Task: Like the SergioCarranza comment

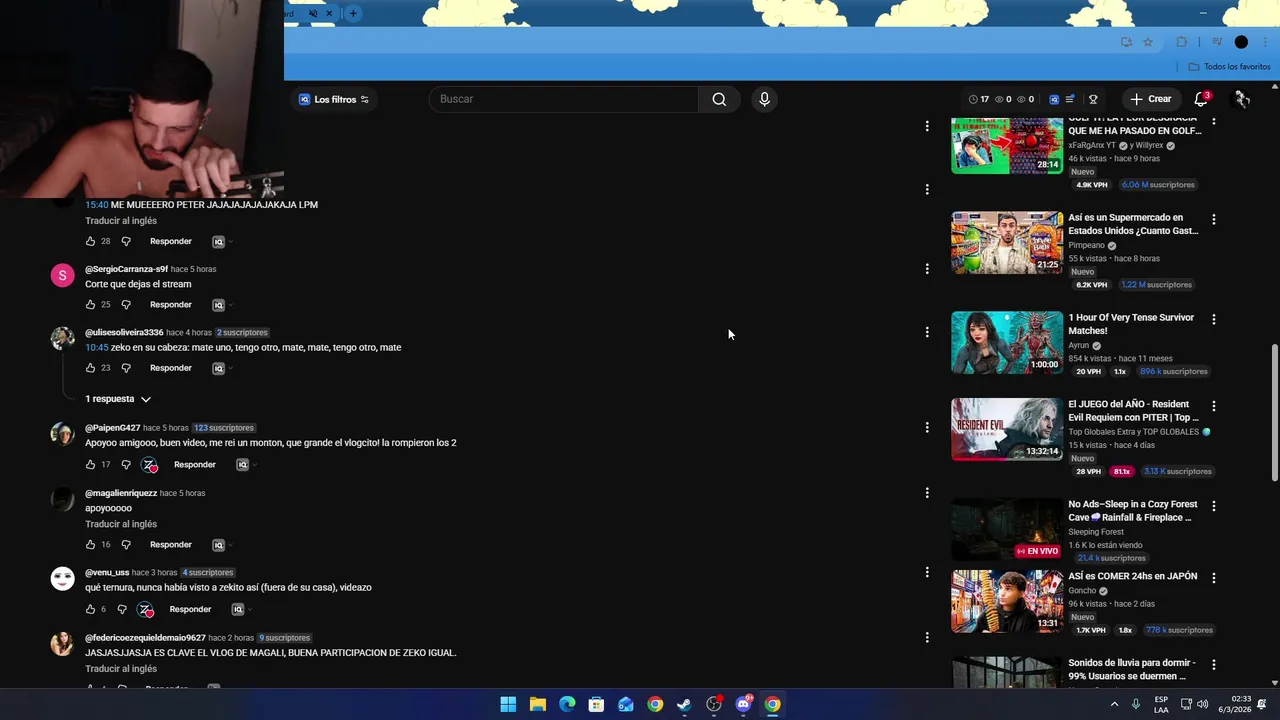Action: [x=90, y=304]
